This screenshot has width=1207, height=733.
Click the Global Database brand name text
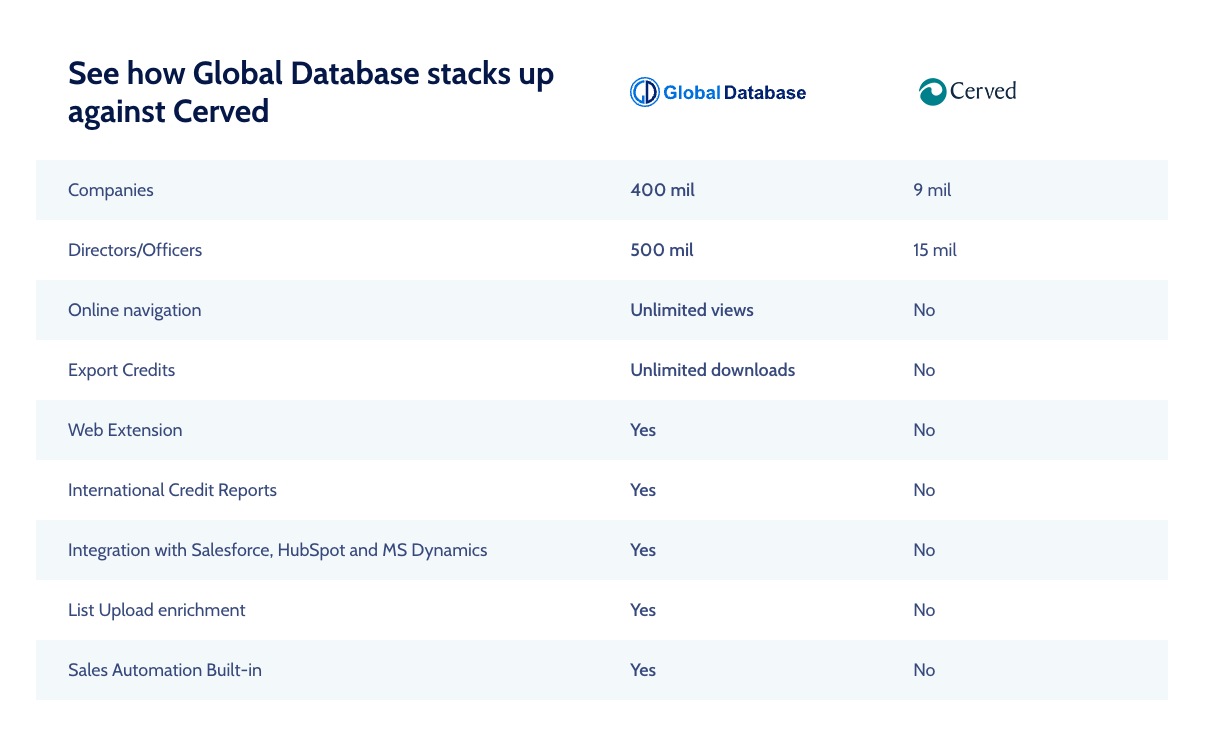click(x=734, y=93)
